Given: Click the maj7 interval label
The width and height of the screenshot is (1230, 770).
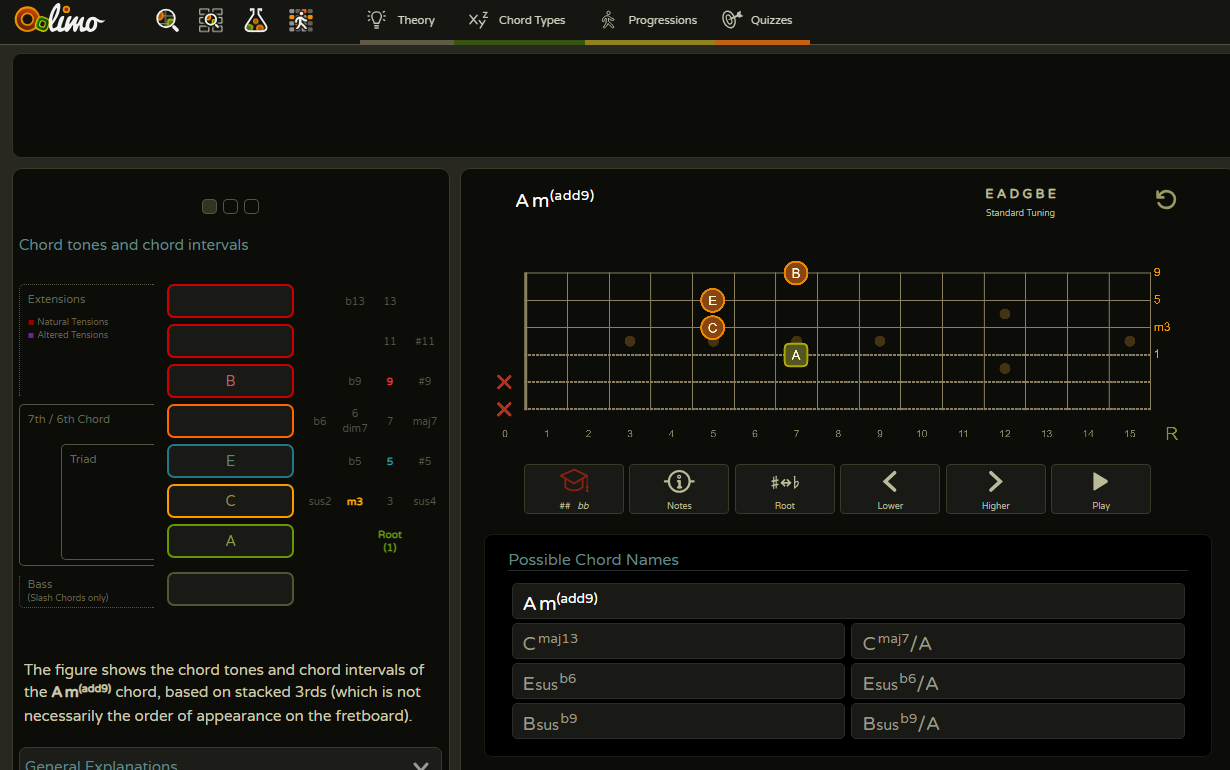Looking at the screenshot, I should 425,421.
